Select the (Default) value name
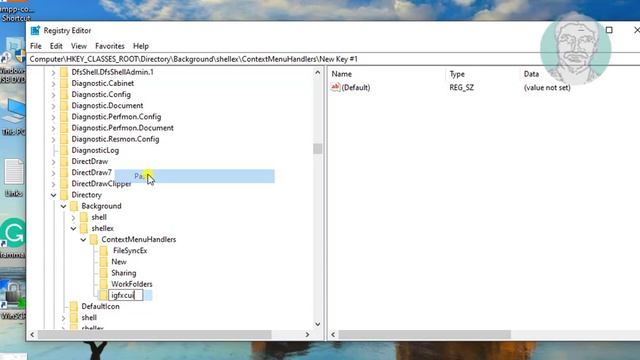Screen dimensions: 640x360 356,87
